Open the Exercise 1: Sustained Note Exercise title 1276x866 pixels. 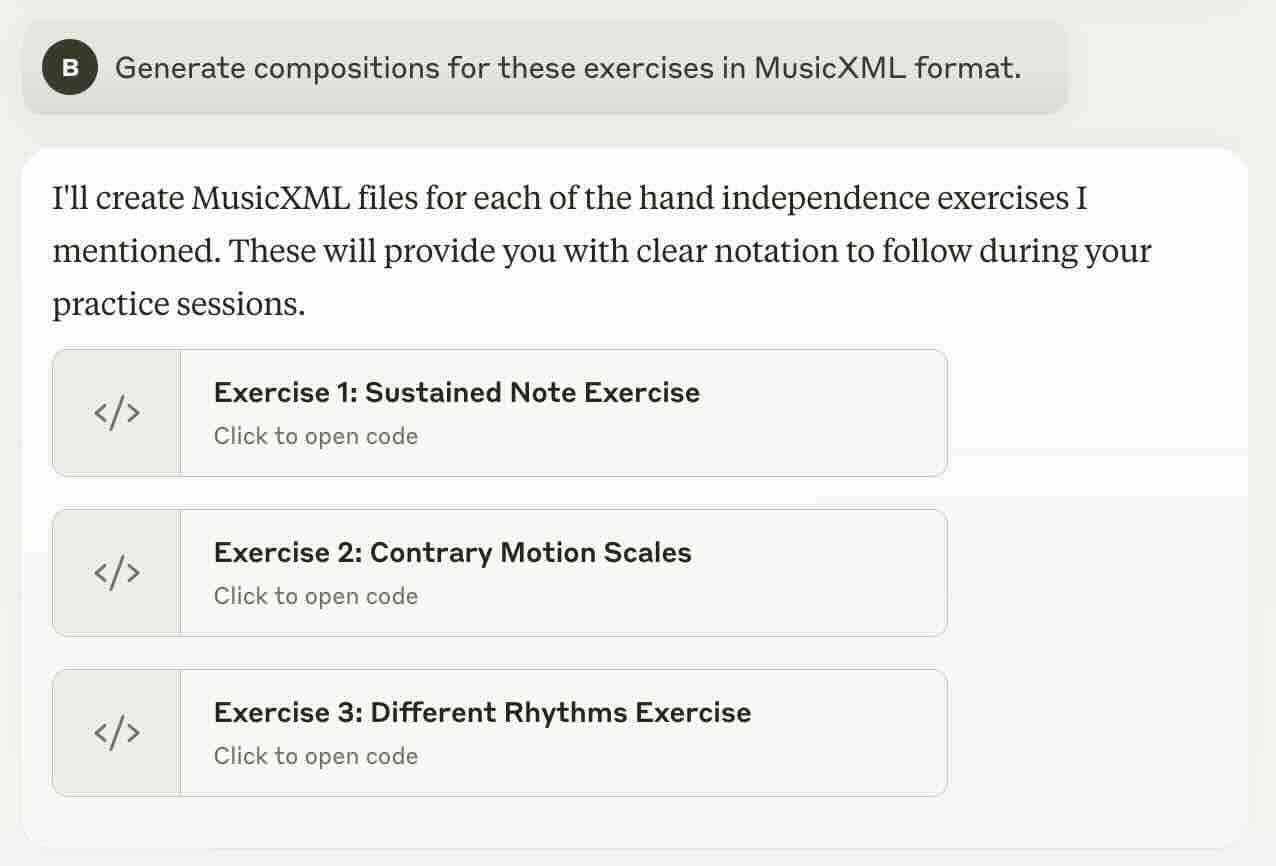click(457, 392)
